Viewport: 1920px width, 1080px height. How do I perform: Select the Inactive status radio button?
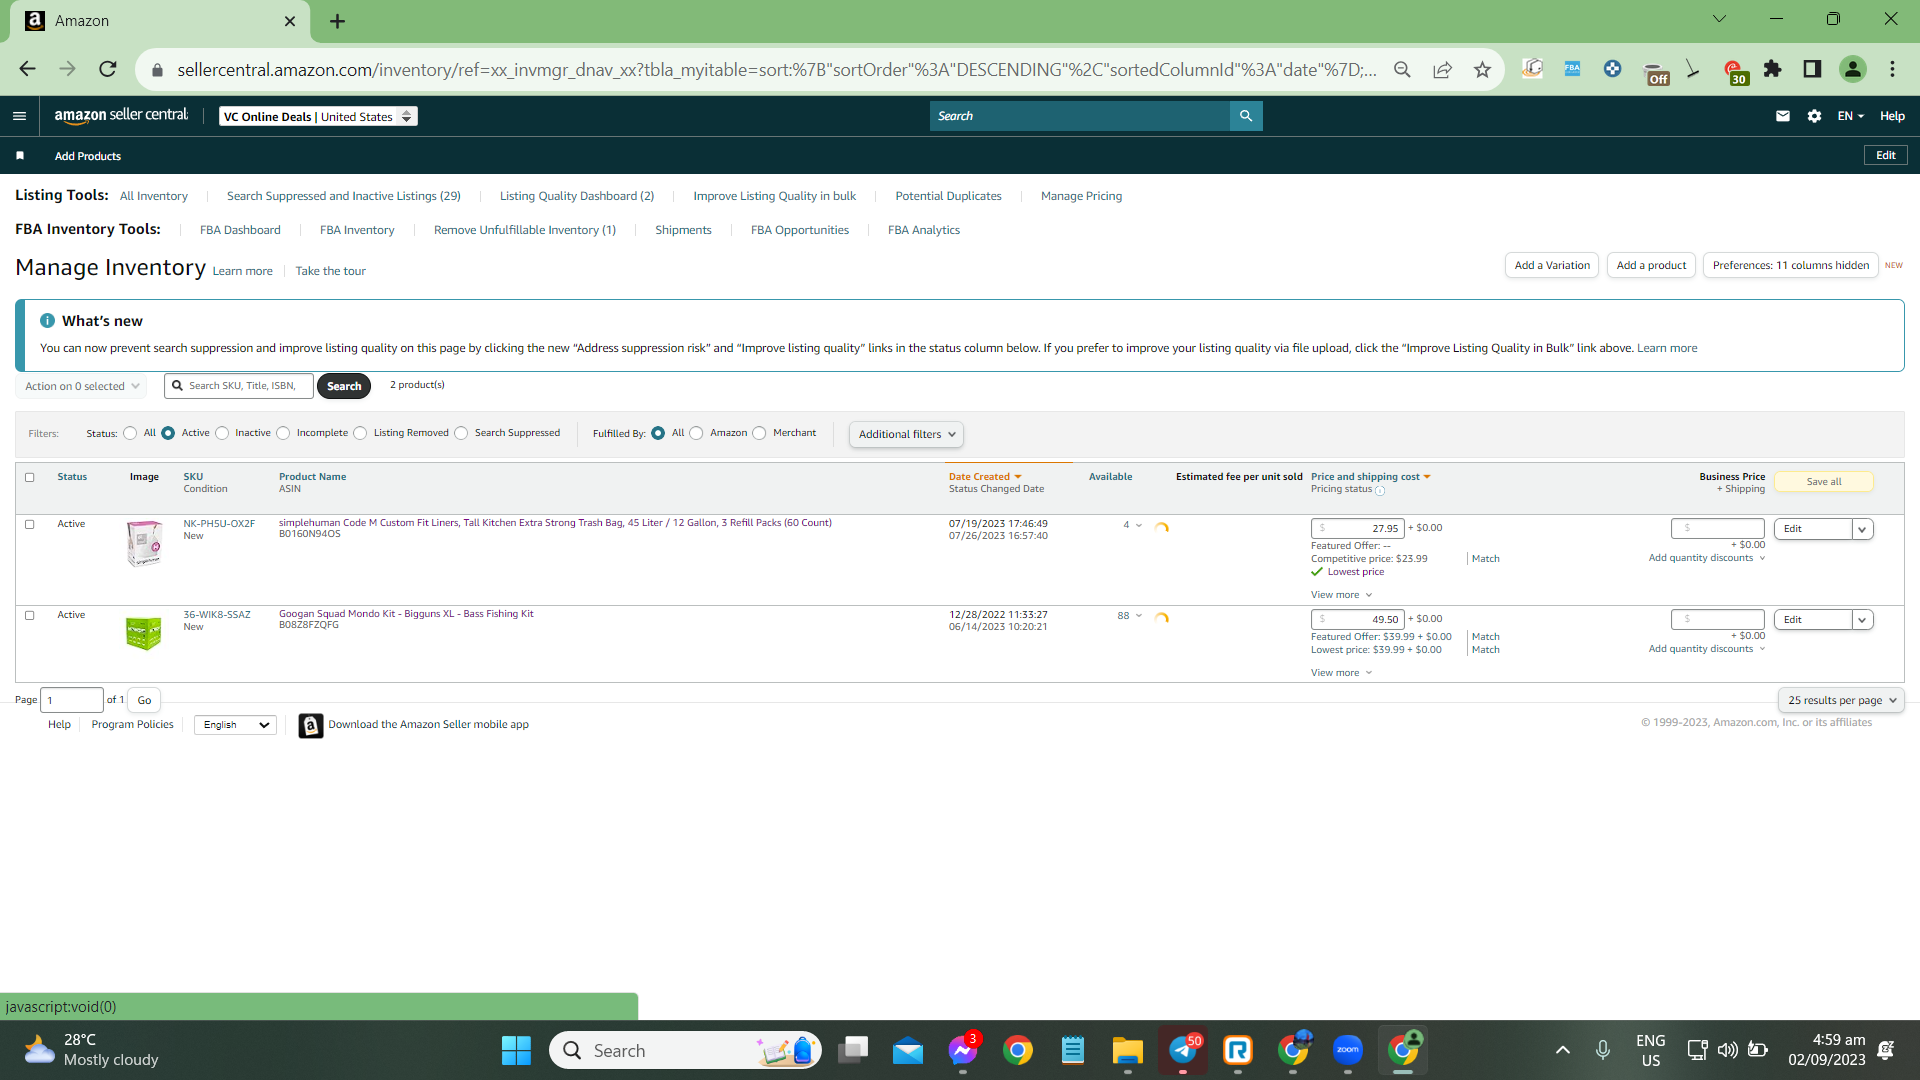[222, 434]
